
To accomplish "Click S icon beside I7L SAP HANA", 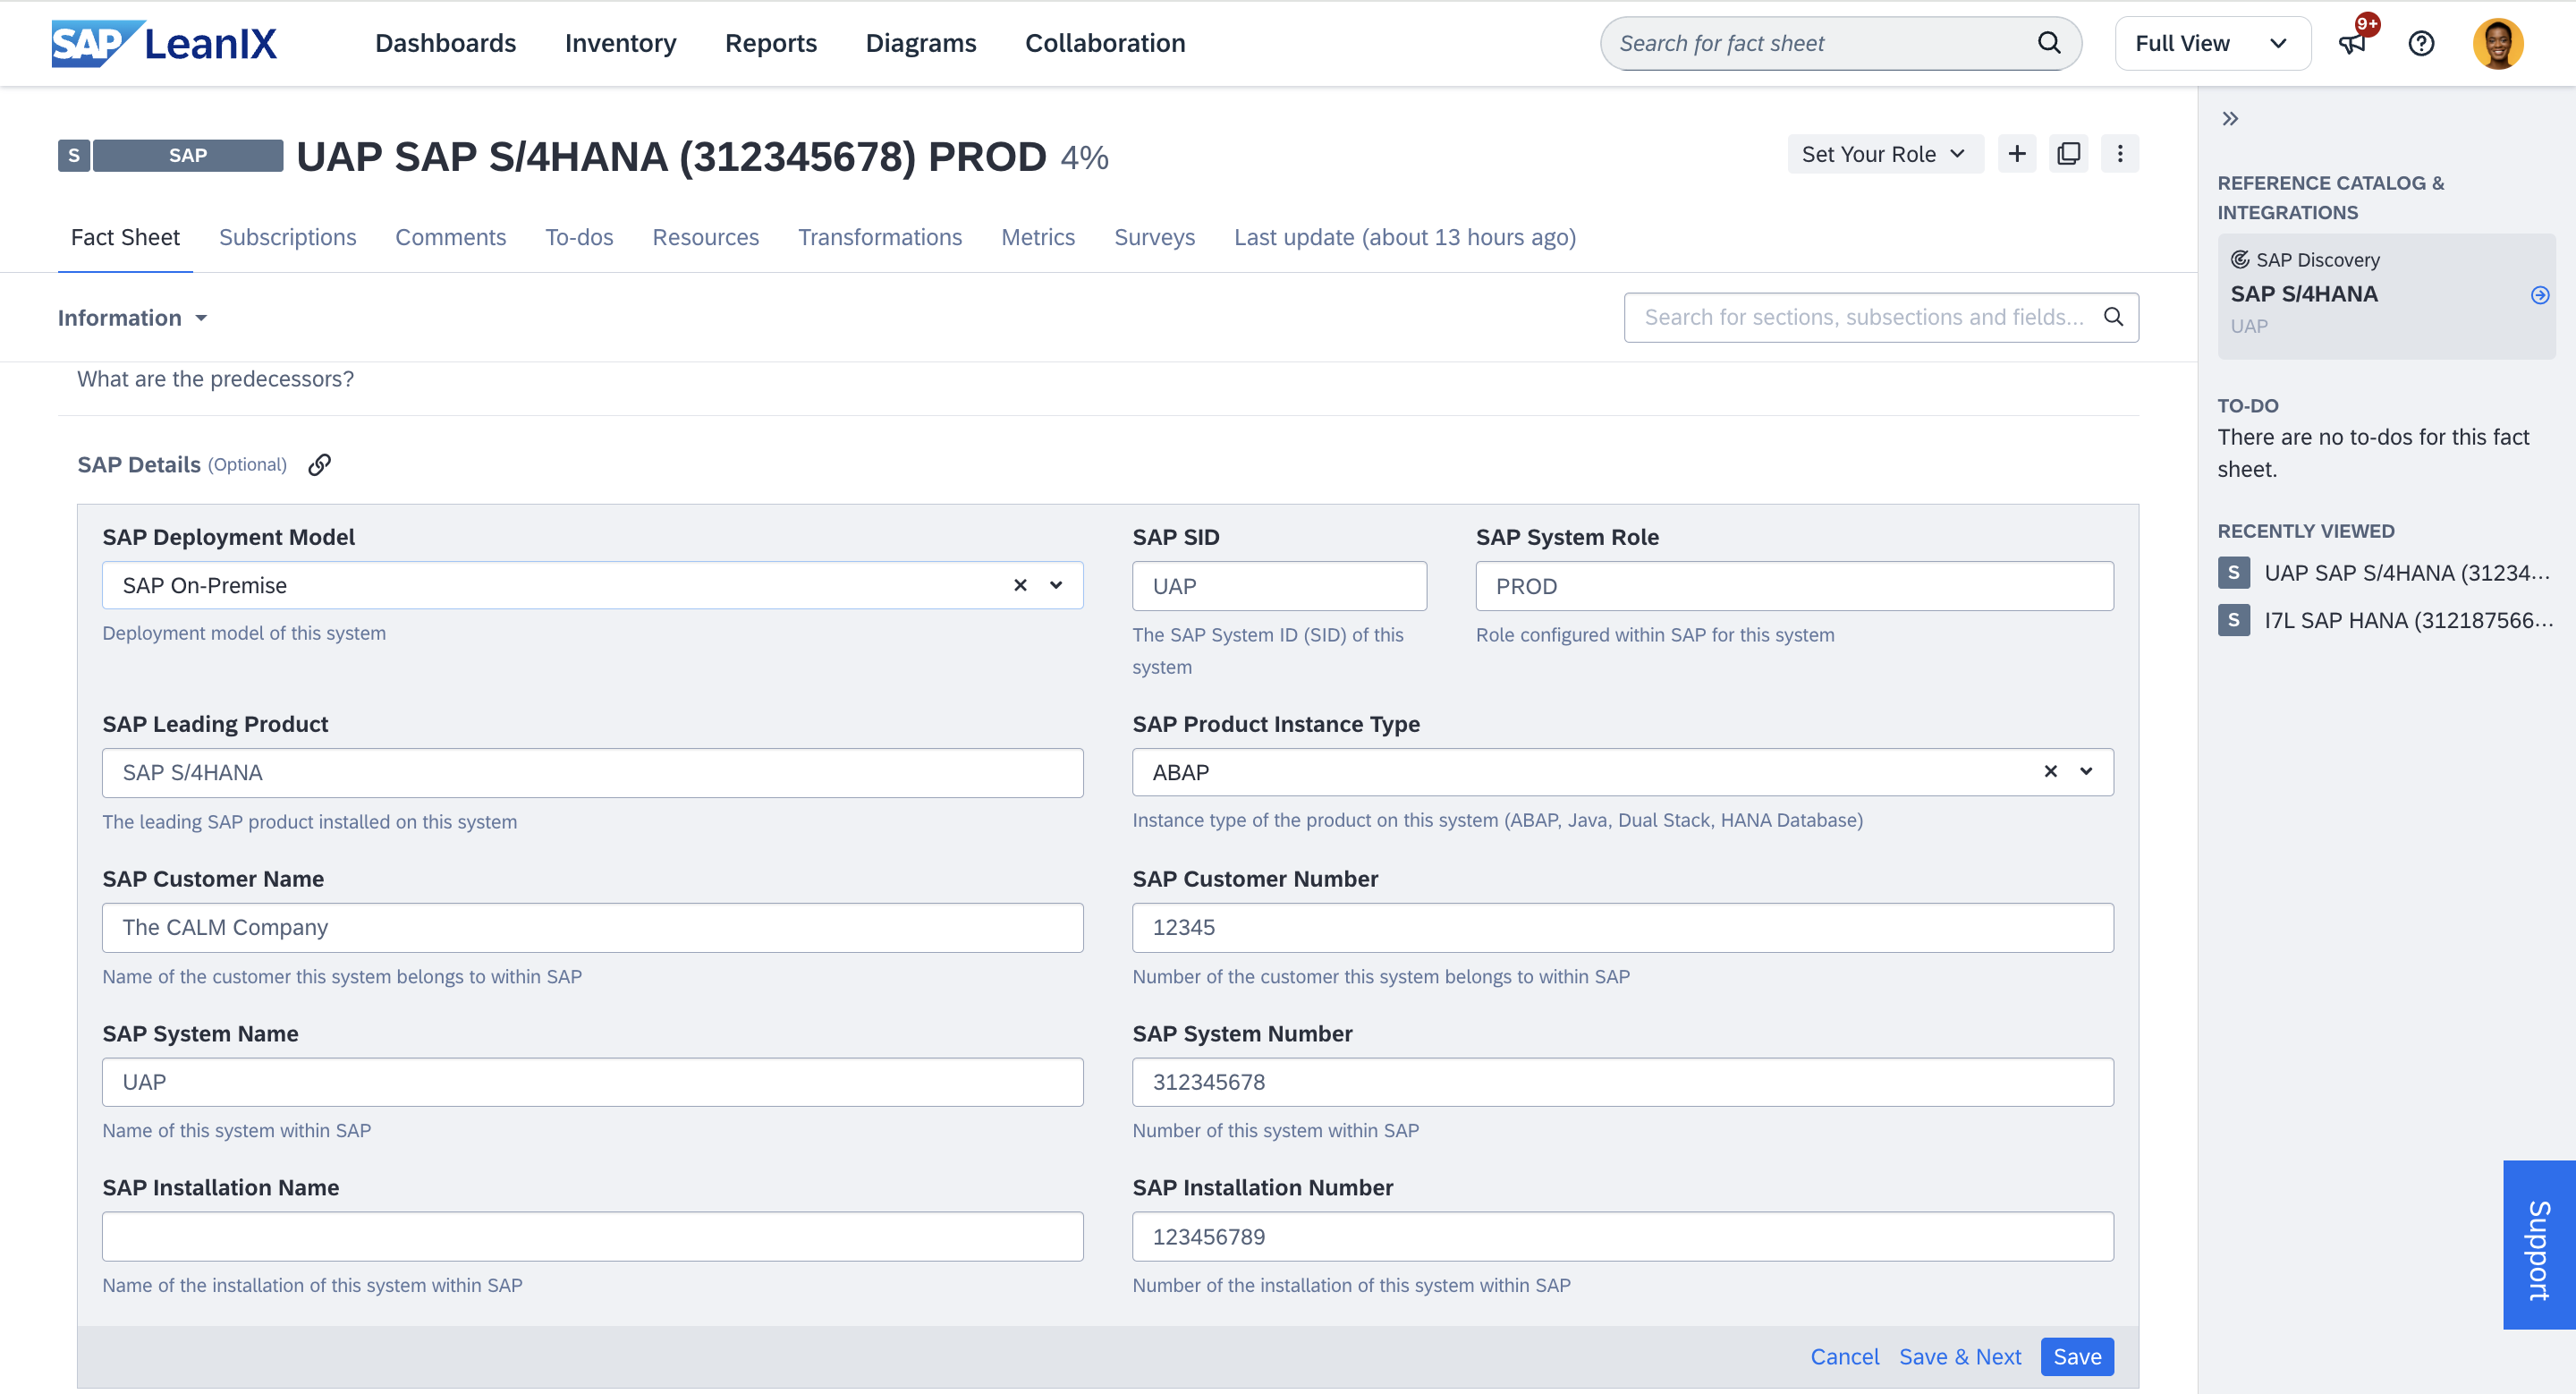I will (x=2234, y=620).
